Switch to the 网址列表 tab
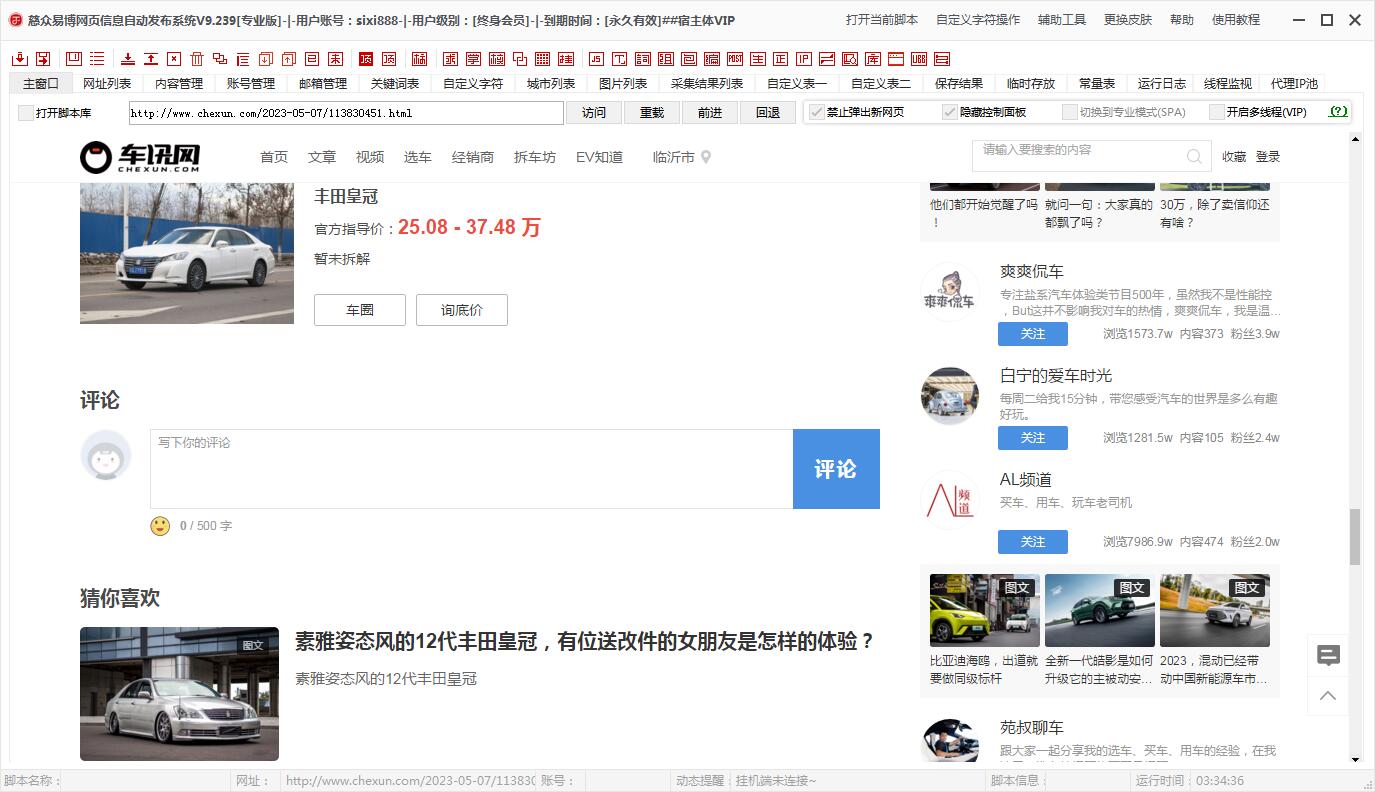 107,84
